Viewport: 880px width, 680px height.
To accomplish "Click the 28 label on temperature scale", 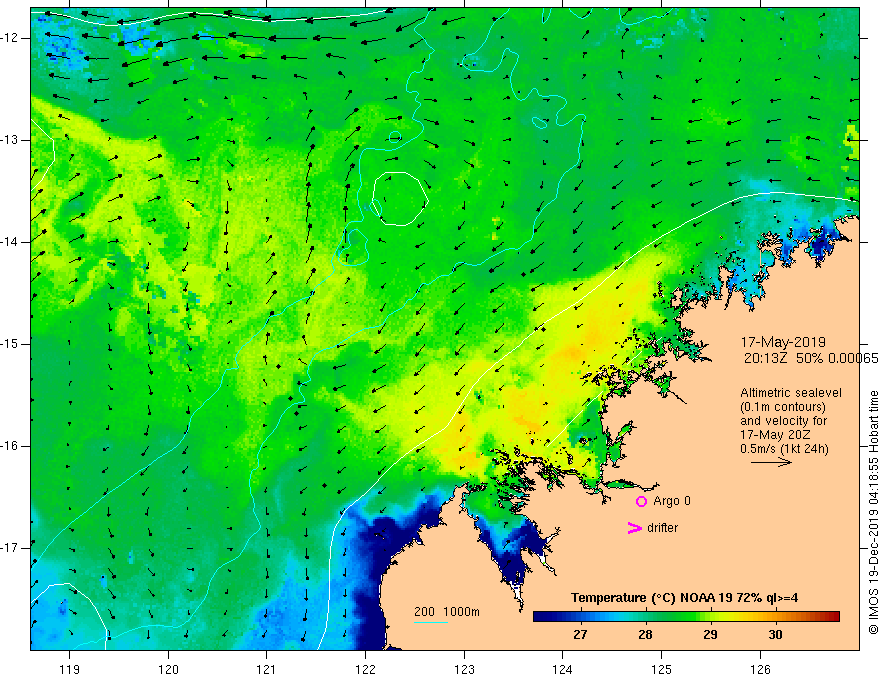I will [x=645, y=635].
